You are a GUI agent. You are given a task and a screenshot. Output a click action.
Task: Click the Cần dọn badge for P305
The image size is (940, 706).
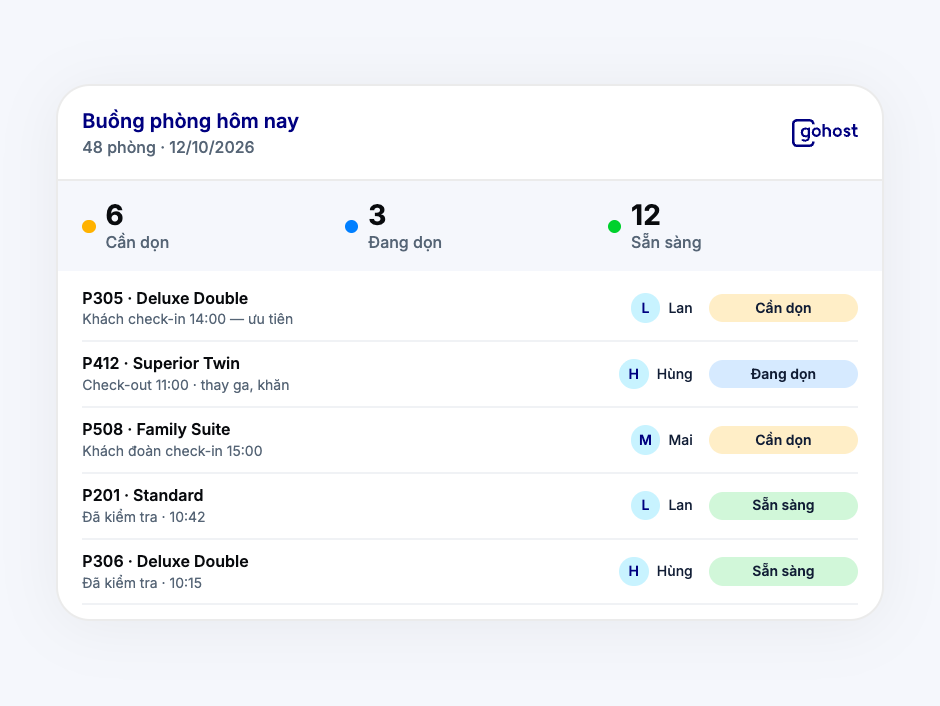[x=783, y=308]
